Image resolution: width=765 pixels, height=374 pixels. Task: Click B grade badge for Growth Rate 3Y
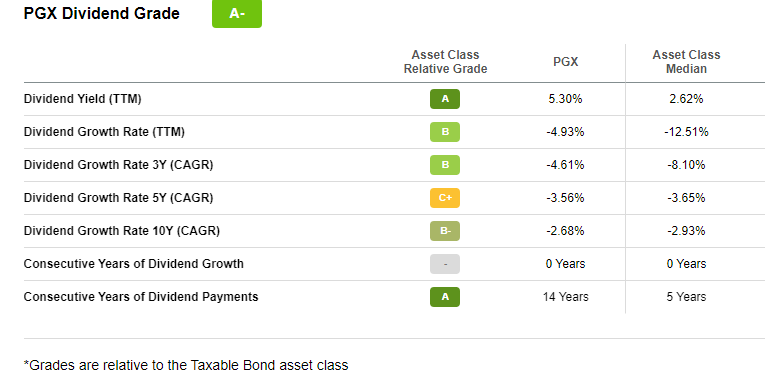444,165
